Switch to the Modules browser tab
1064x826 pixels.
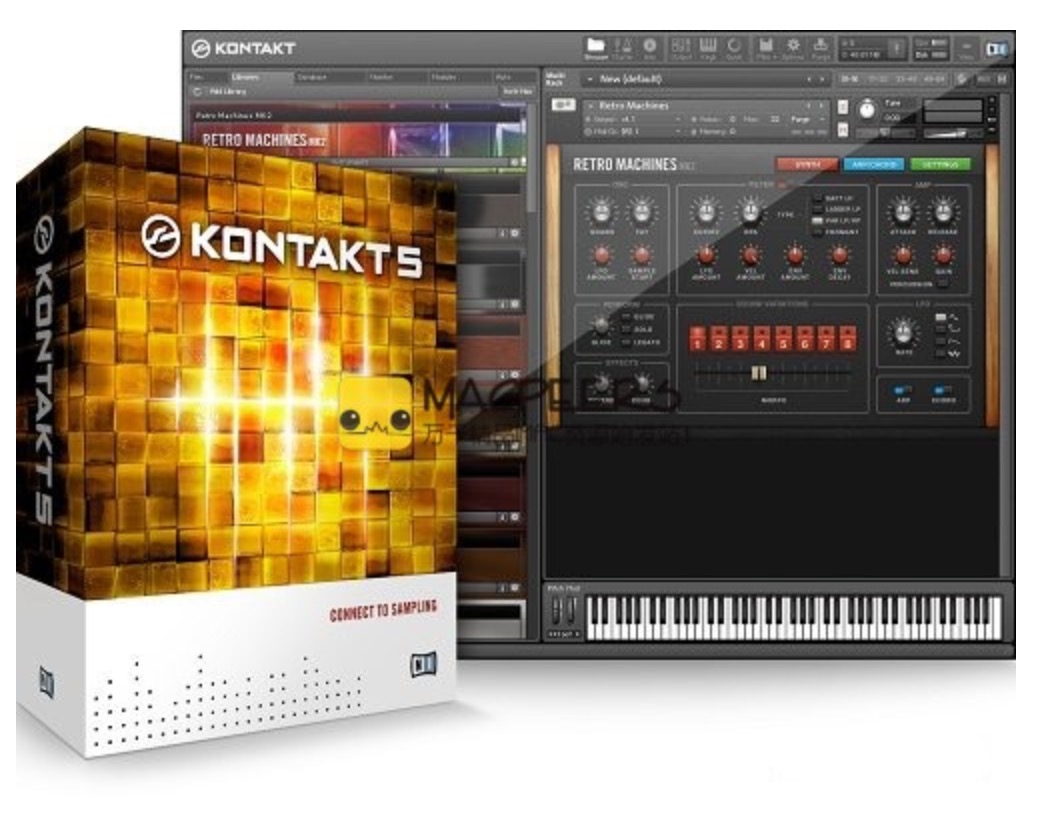click(459, 77)
